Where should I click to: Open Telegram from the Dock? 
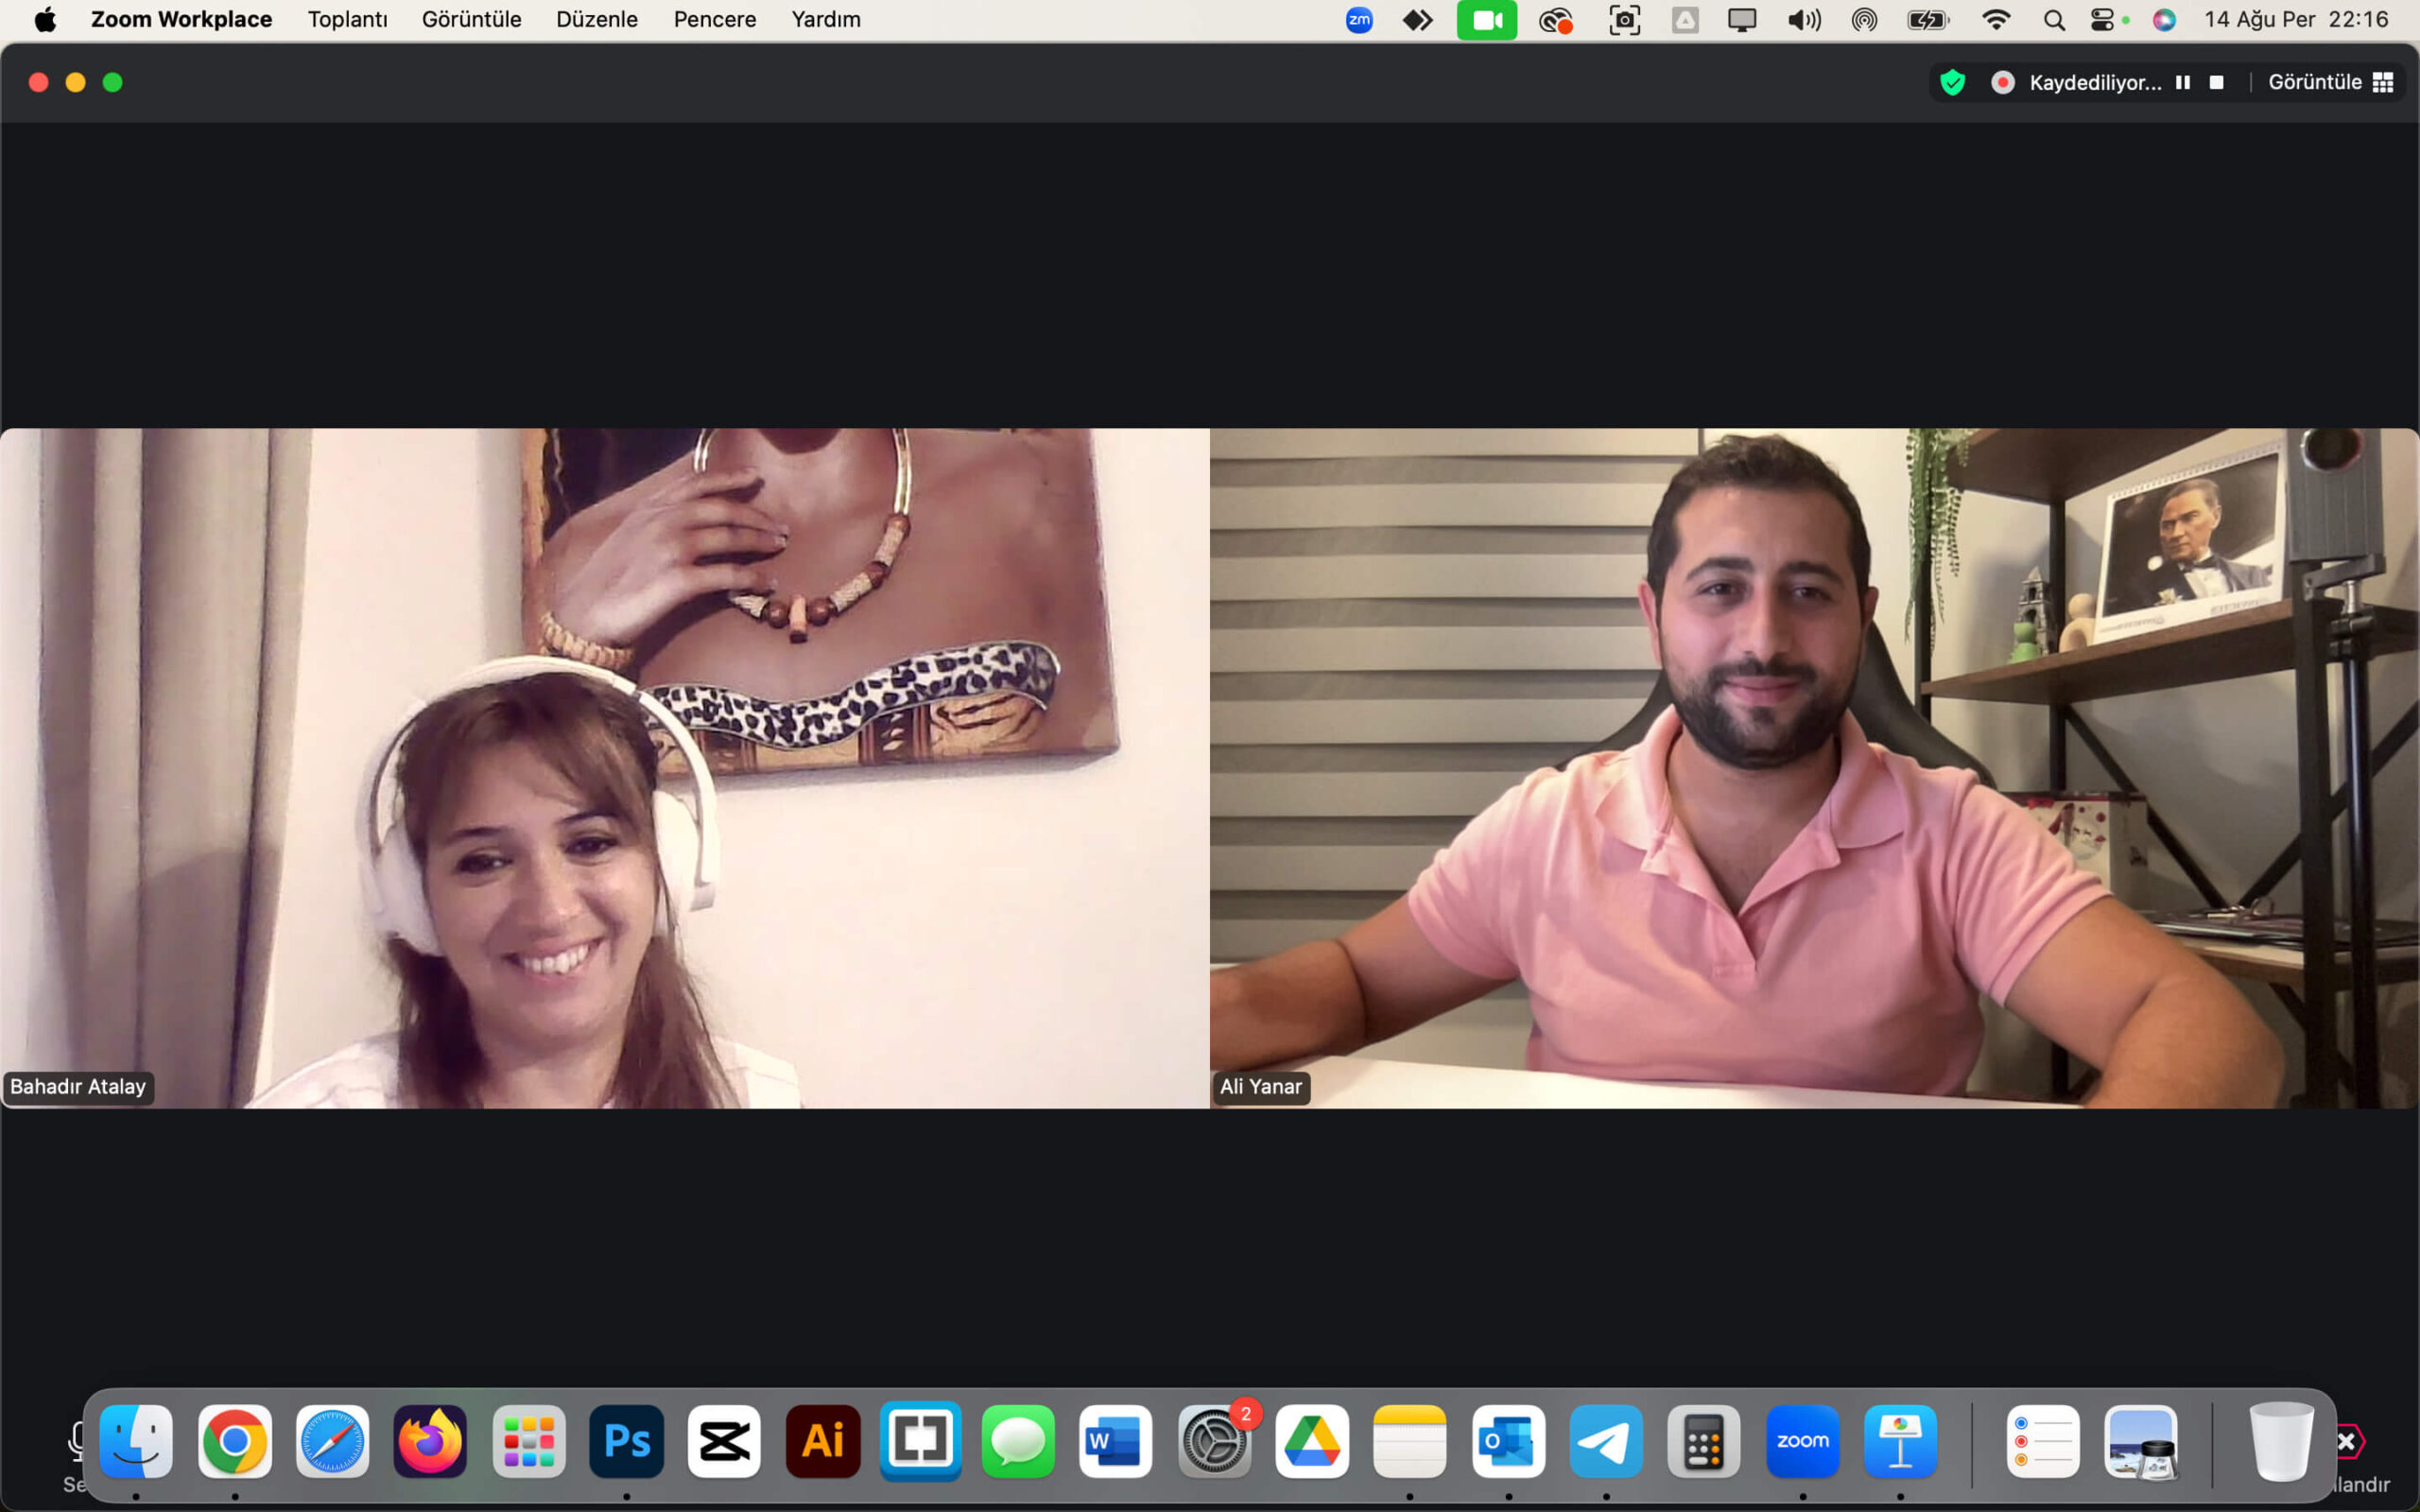pos(1605,1441)
